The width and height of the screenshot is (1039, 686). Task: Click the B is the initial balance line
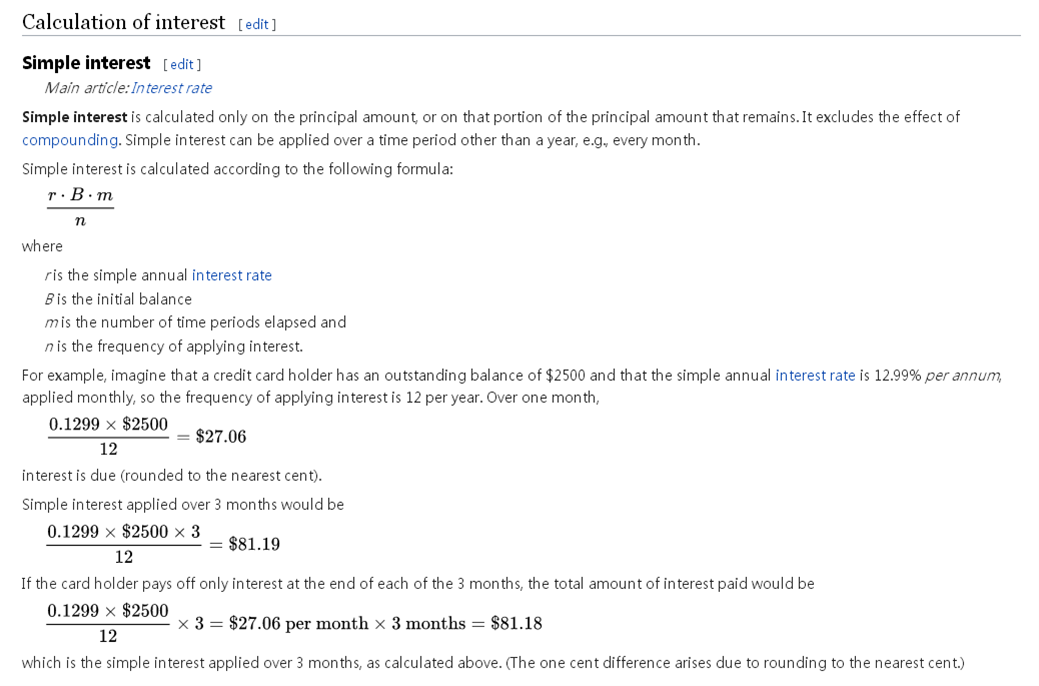[x=118, y=299]
